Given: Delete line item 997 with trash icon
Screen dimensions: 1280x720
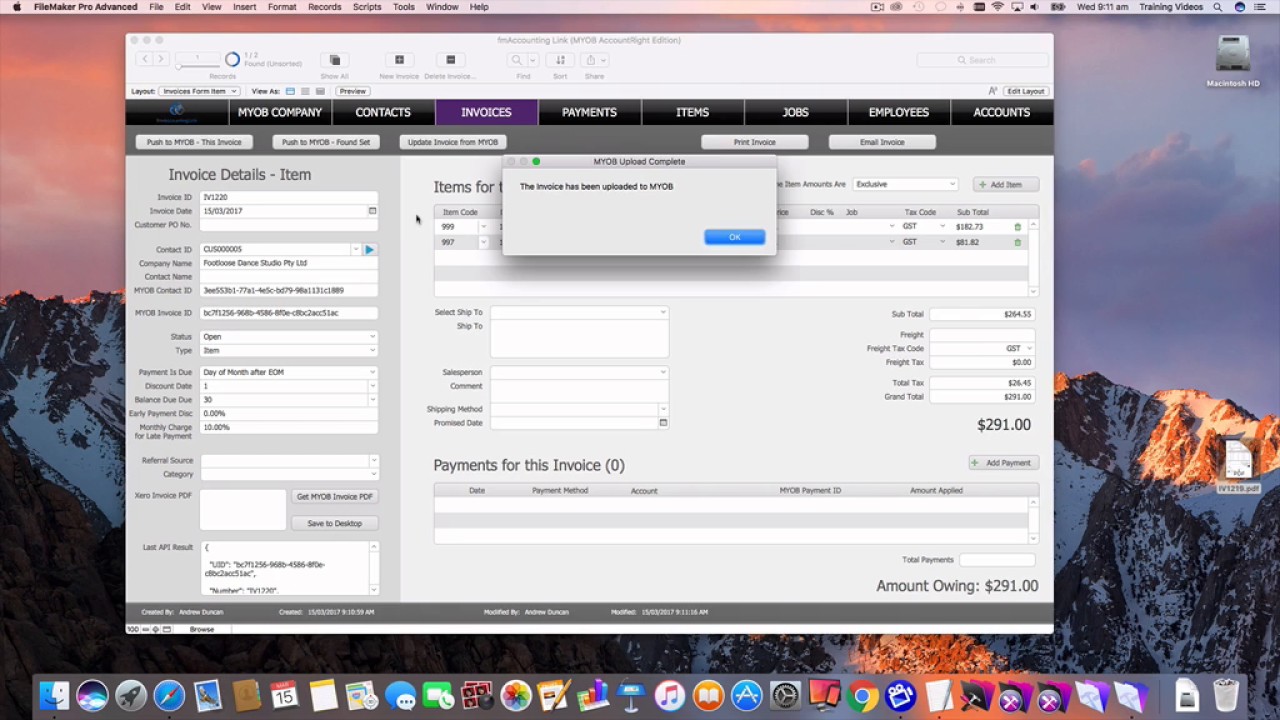Looking at the screenshot, I should coord(1018,242).
